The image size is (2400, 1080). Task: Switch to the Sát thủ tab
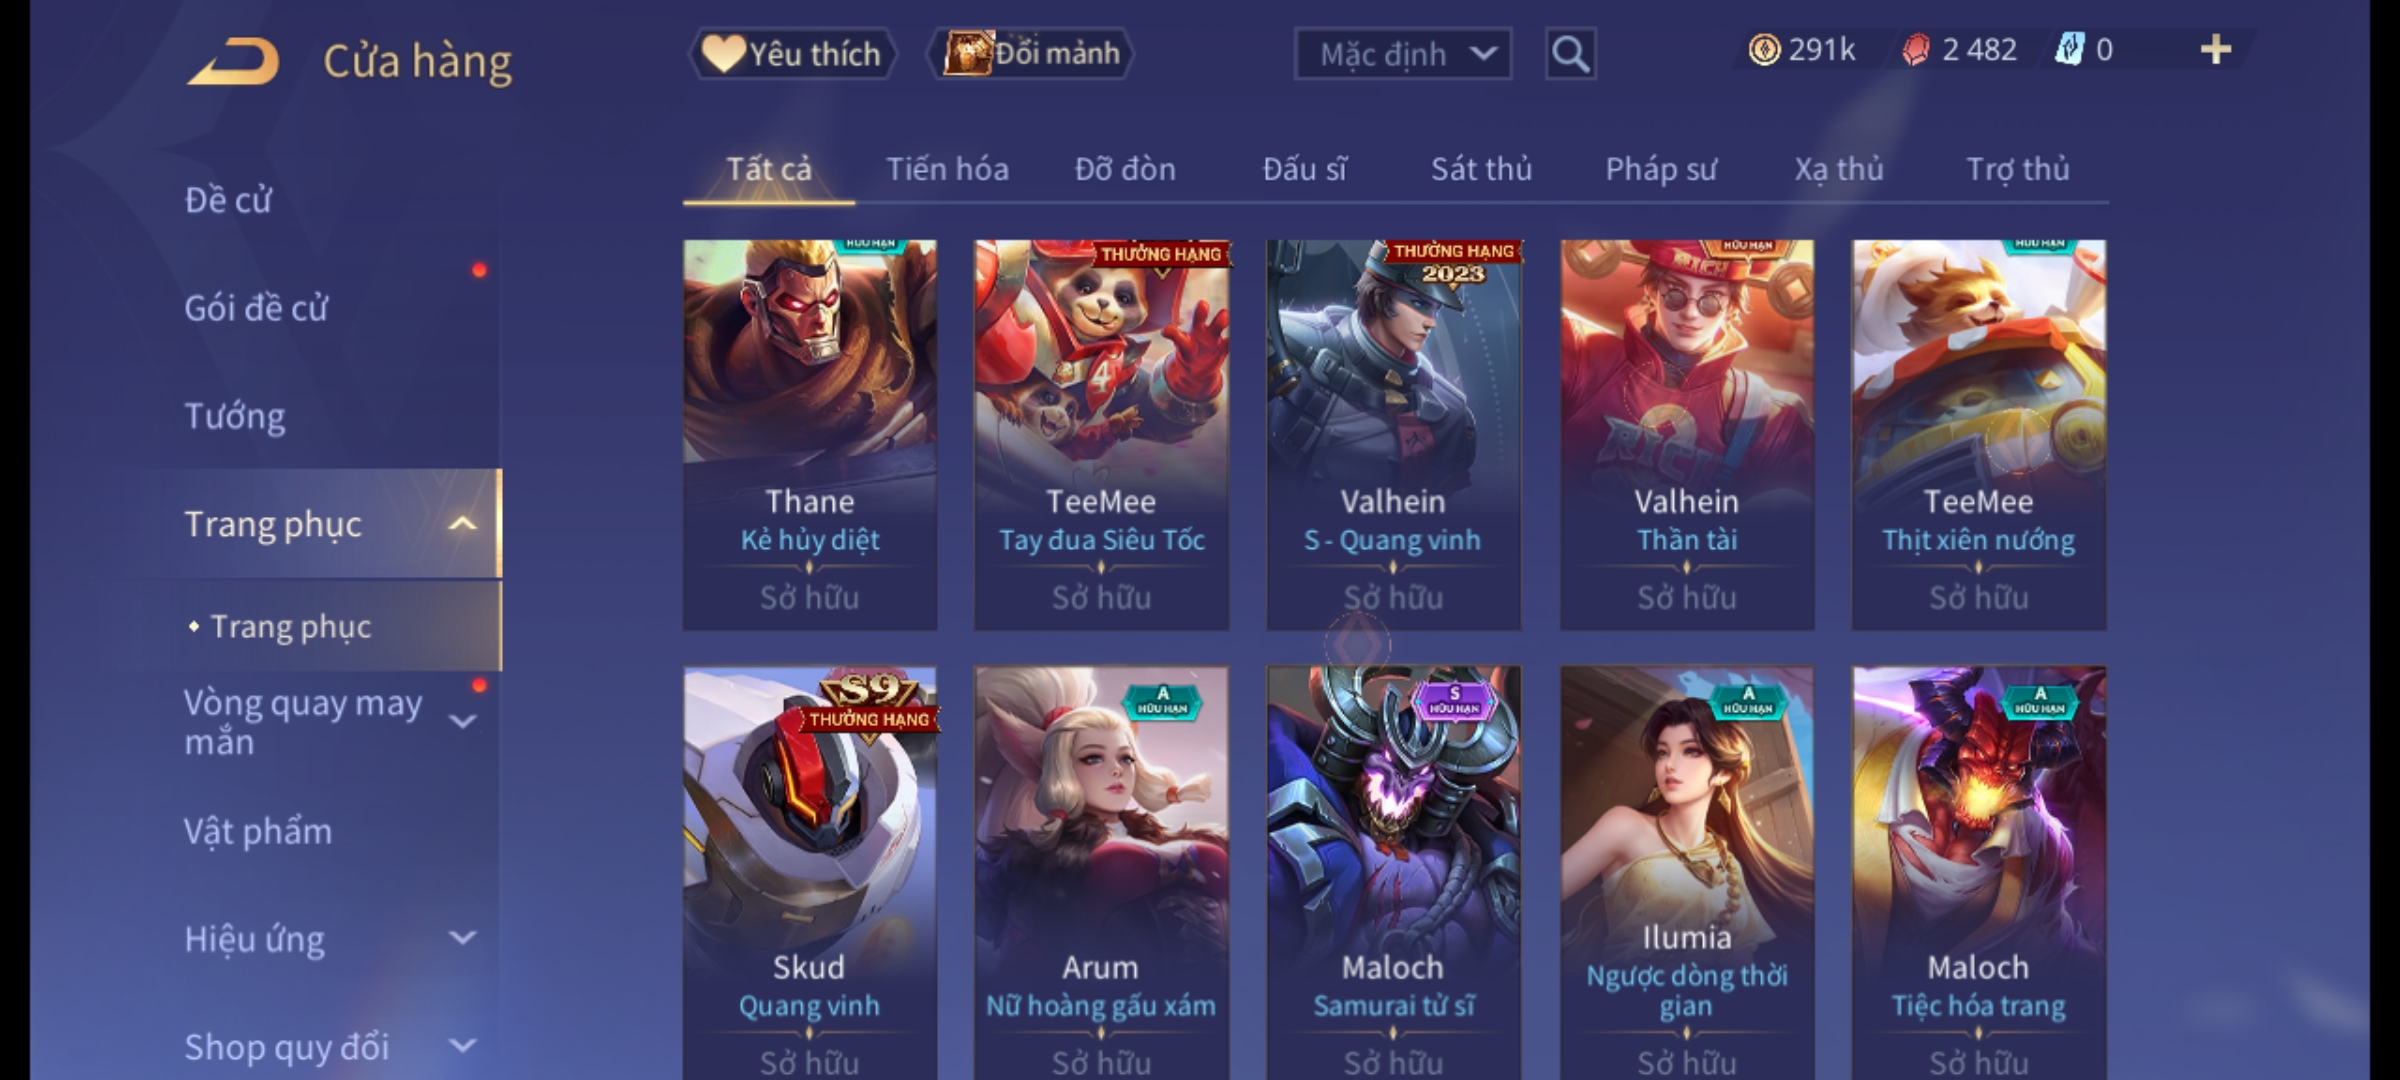click(1481, 169)
